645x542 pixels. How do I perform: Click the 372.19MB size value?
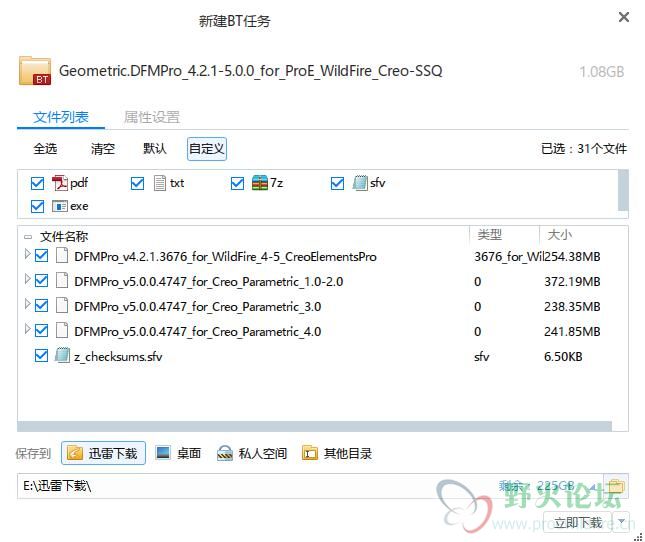(572, 282)
